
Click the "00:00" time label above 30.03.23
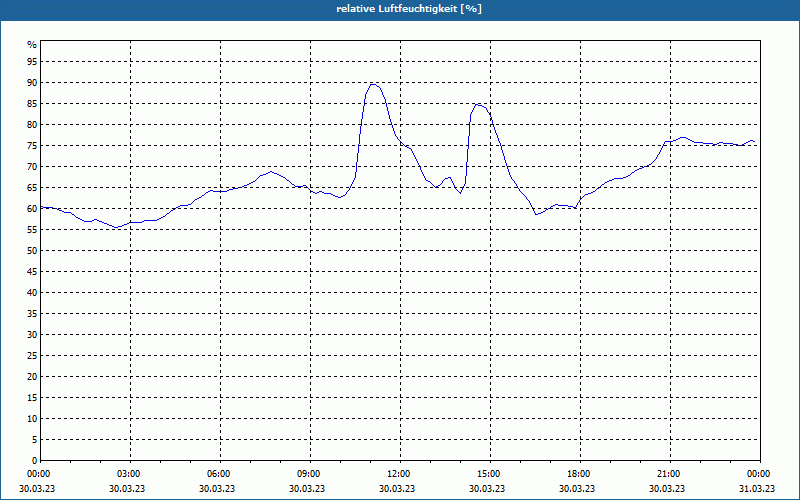coord(38,474)
